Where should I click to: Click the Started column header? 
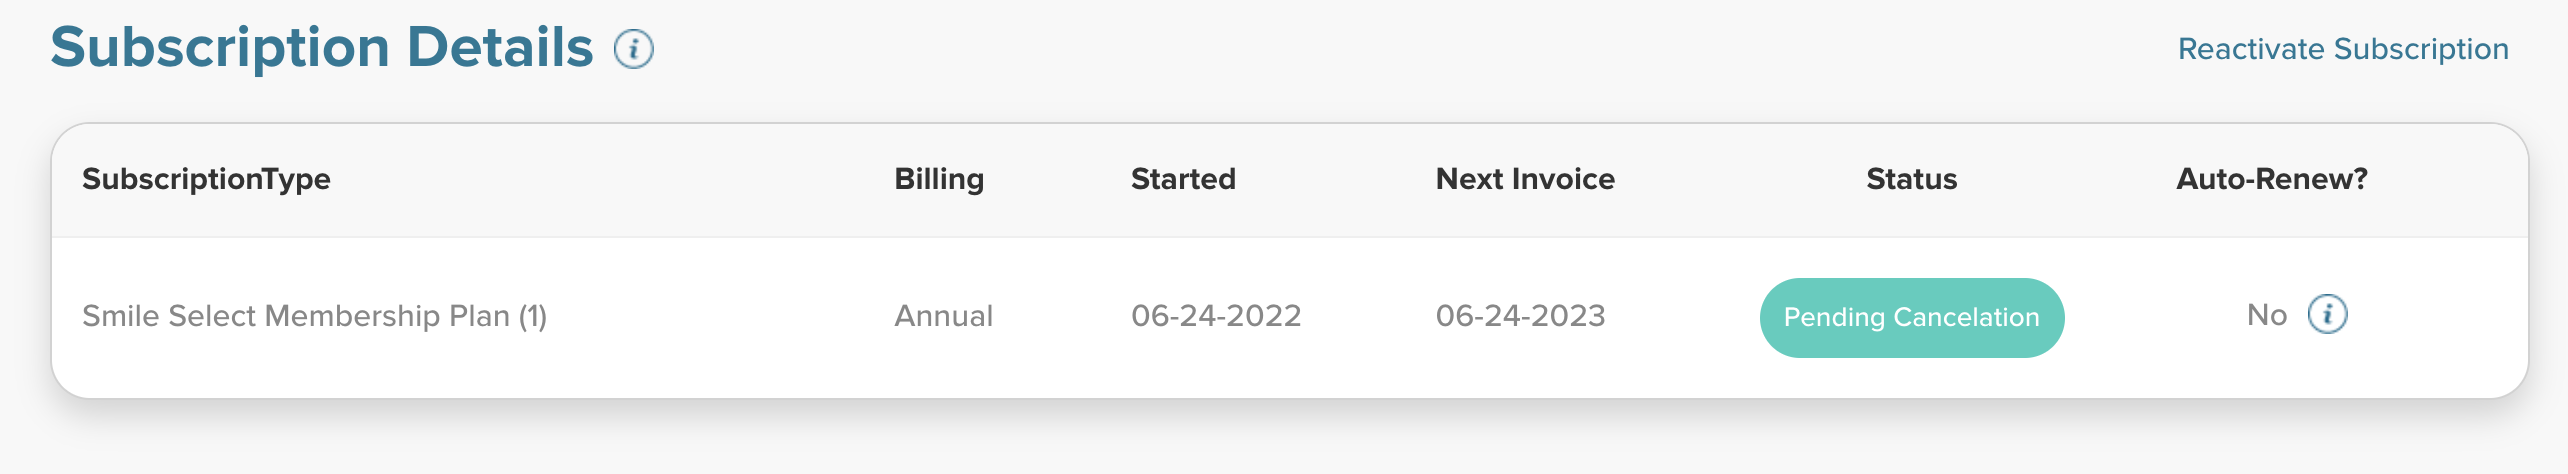tap(1183, 179)
